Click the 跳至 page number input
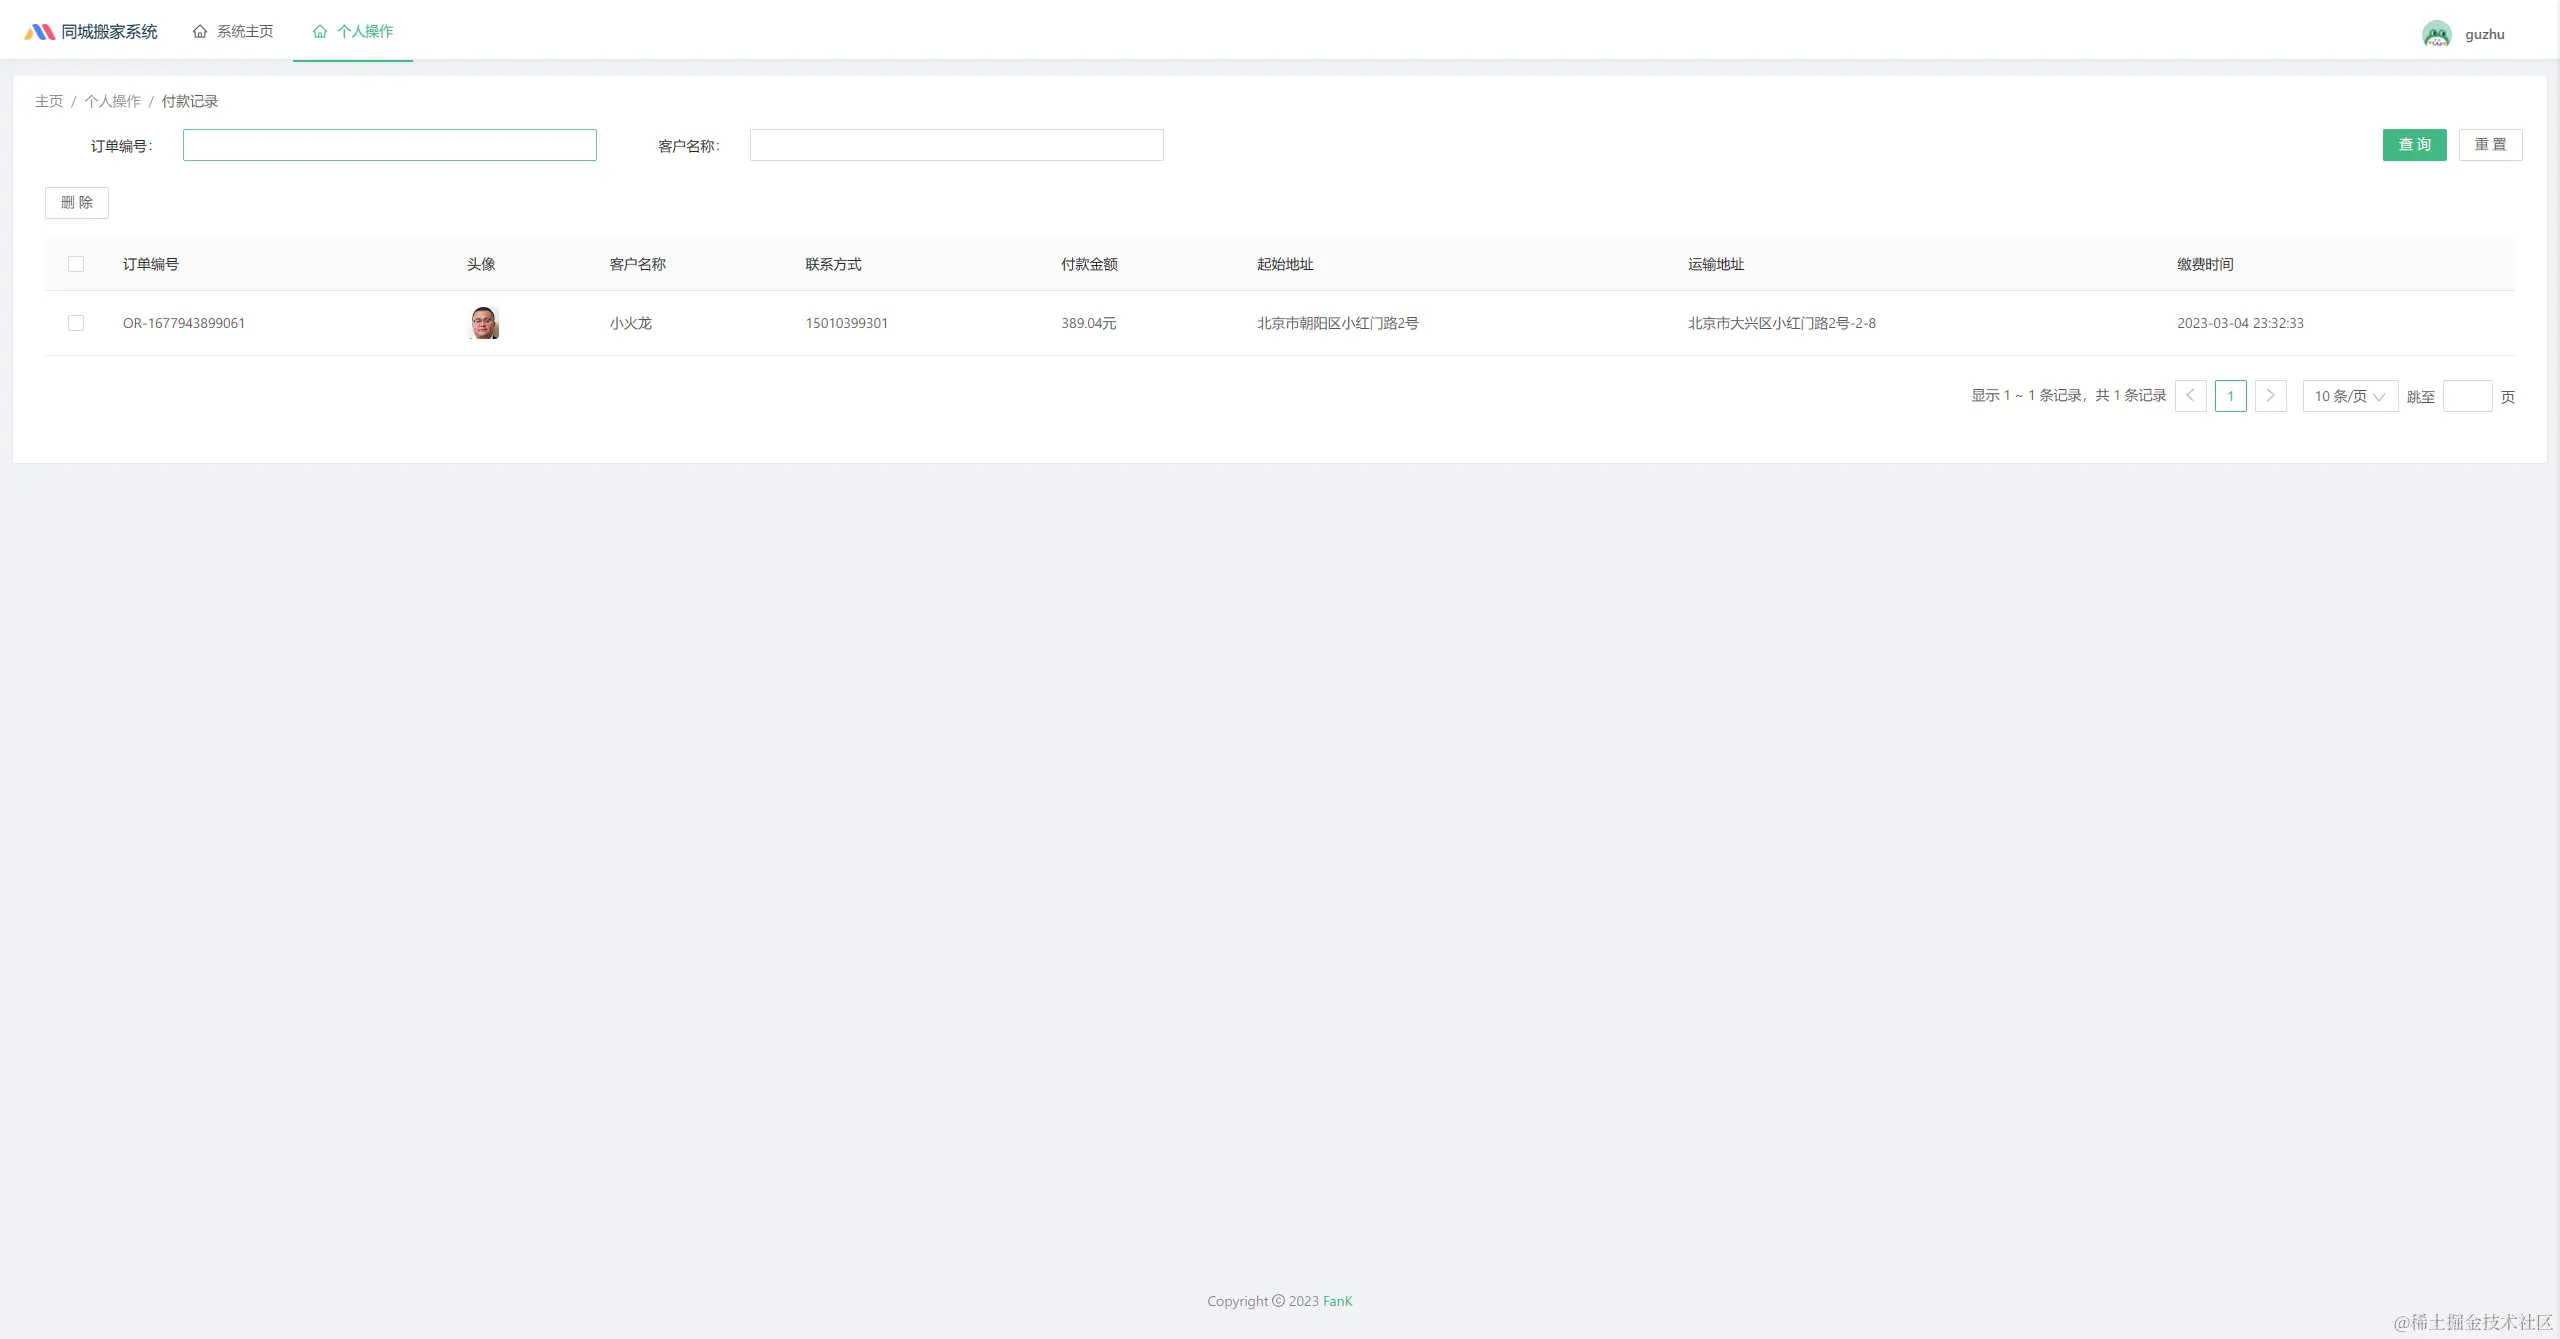The image size is (2560, 1339). (x=2467, y=396)
